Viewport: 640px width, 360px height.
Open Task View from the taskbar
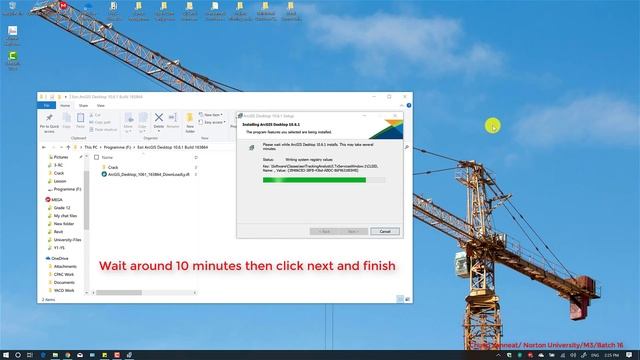point(29,355)
